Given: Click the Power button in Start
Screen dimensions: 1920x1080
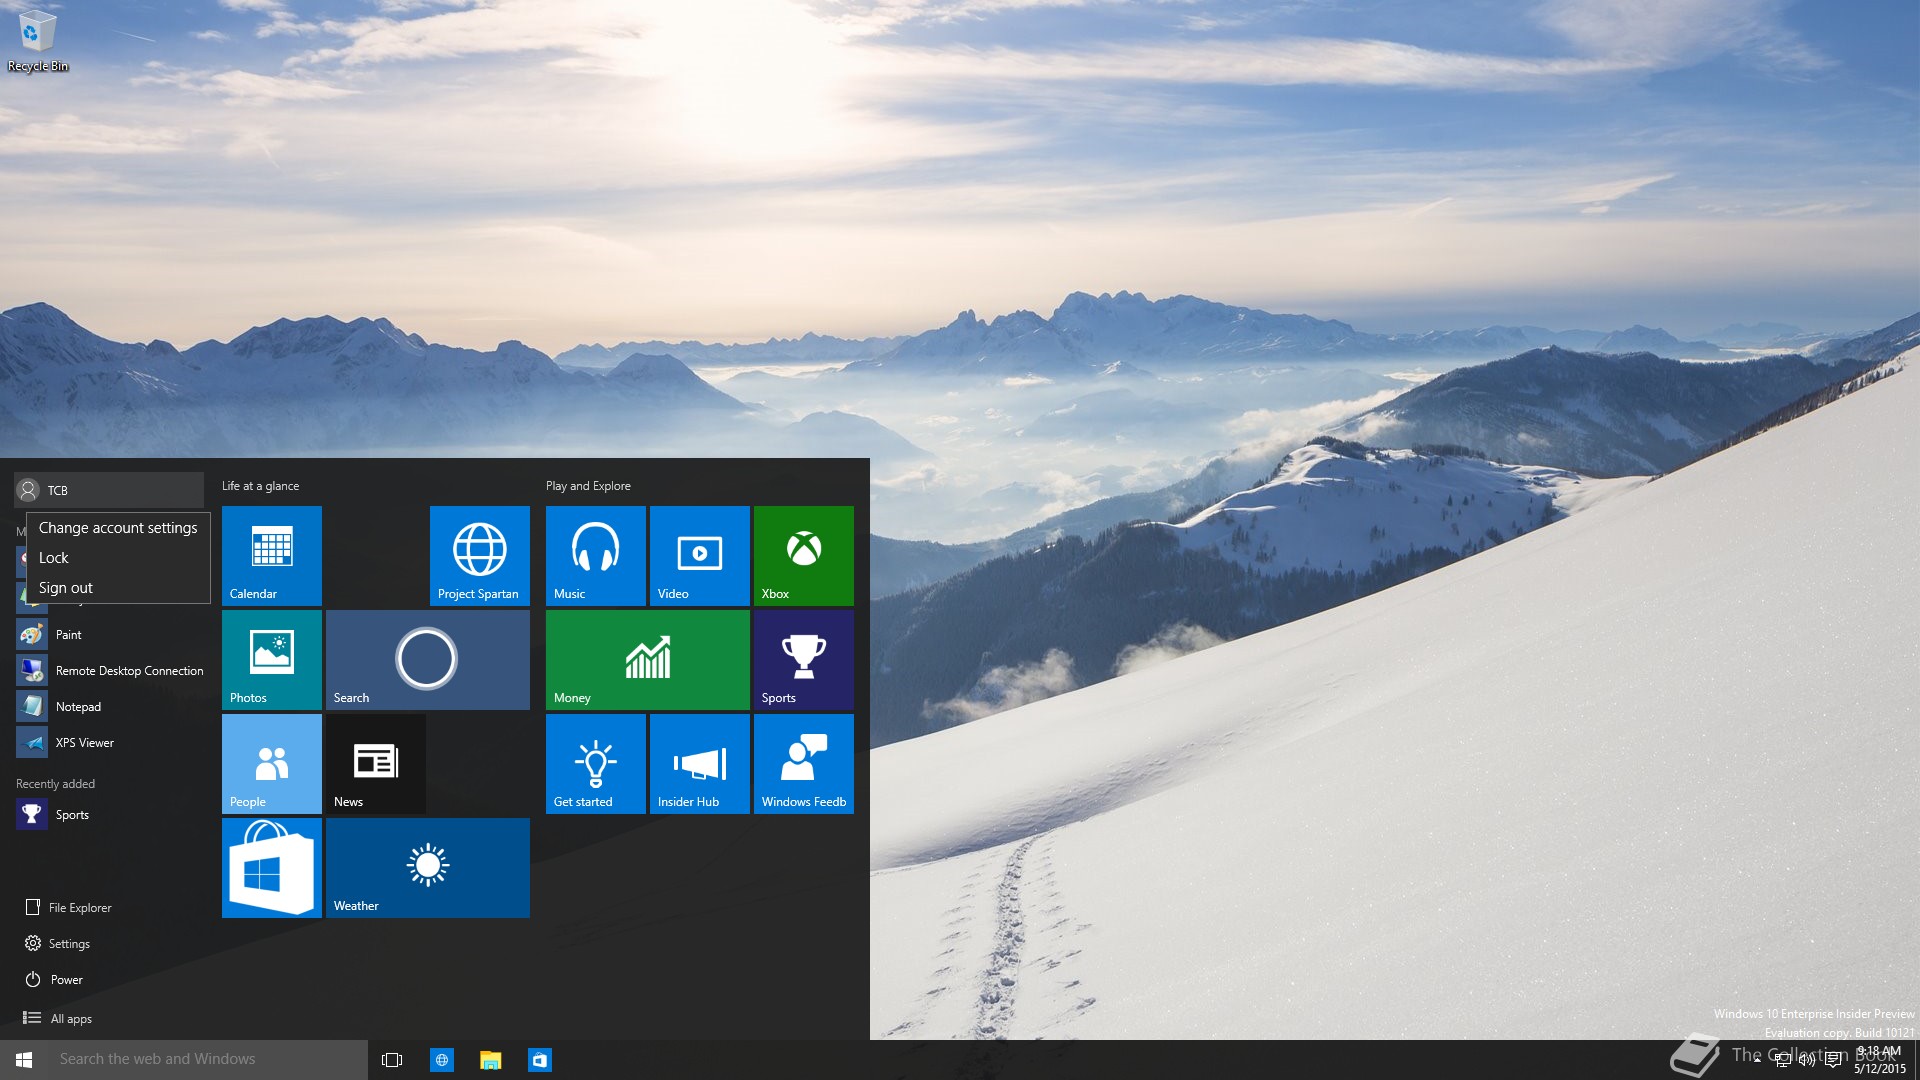Looking at the screenshot, I should click(x=110, y=979).
